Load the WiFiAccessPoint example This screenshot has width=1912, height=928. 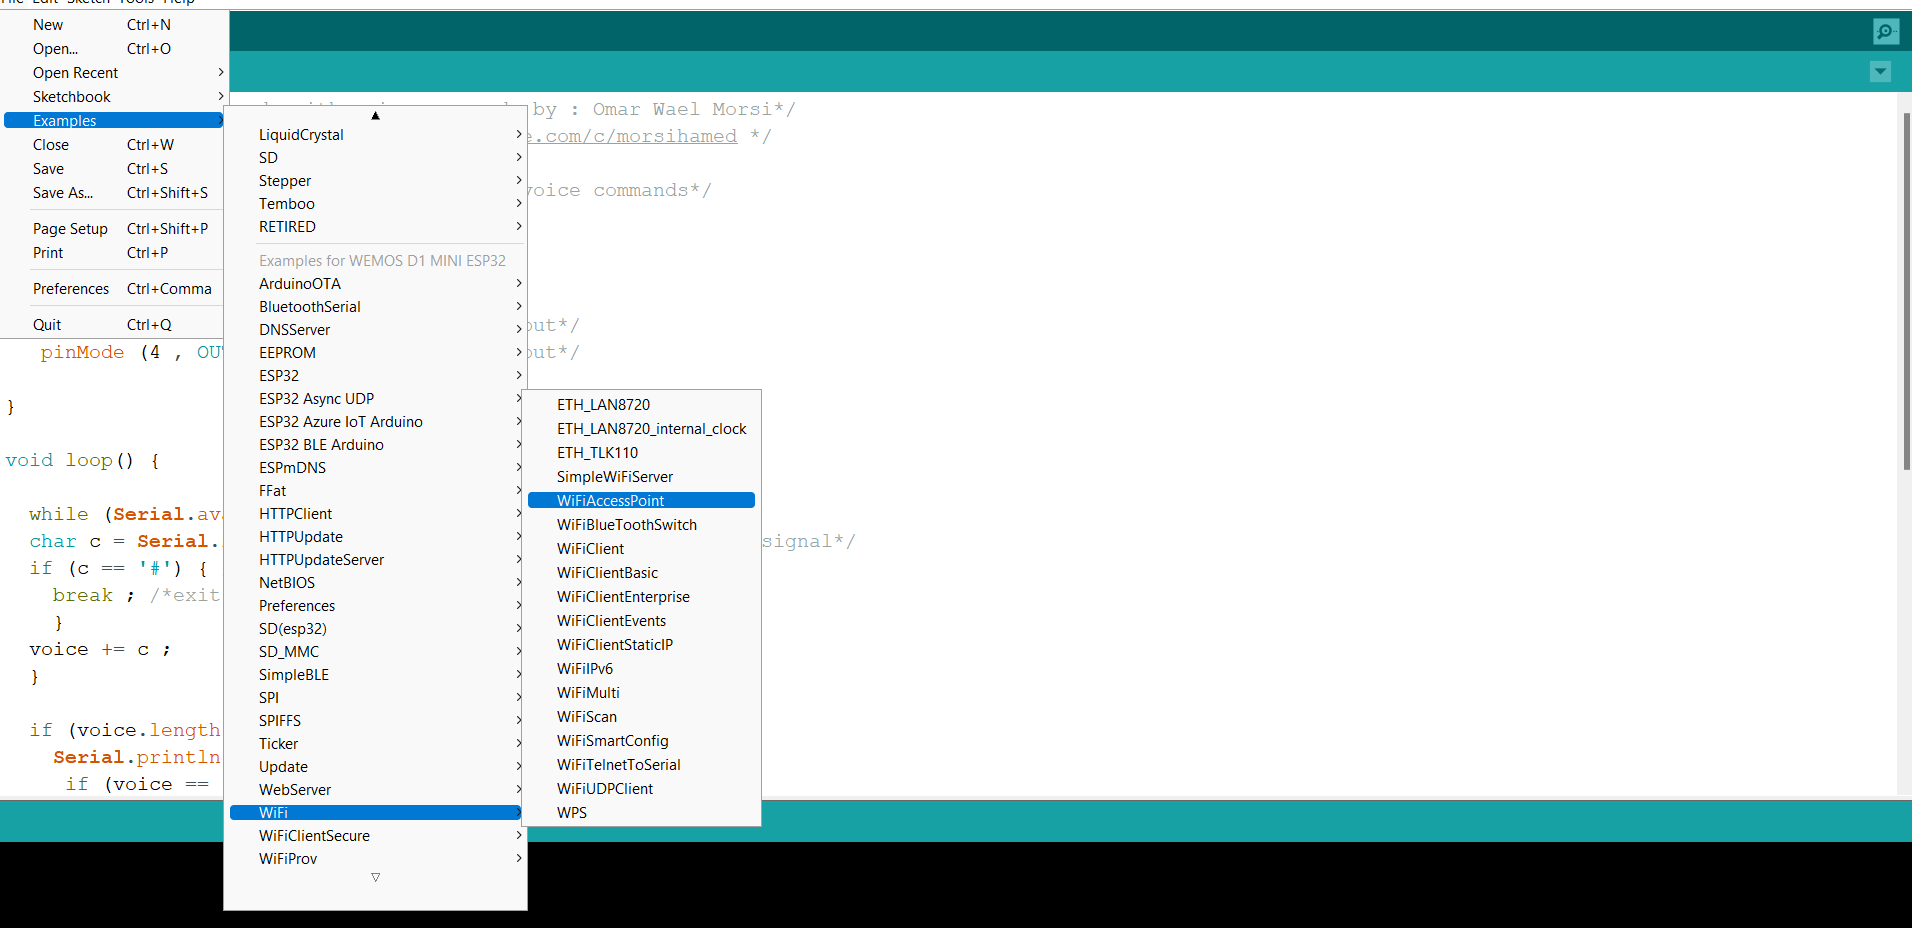[x=641, y=501]
